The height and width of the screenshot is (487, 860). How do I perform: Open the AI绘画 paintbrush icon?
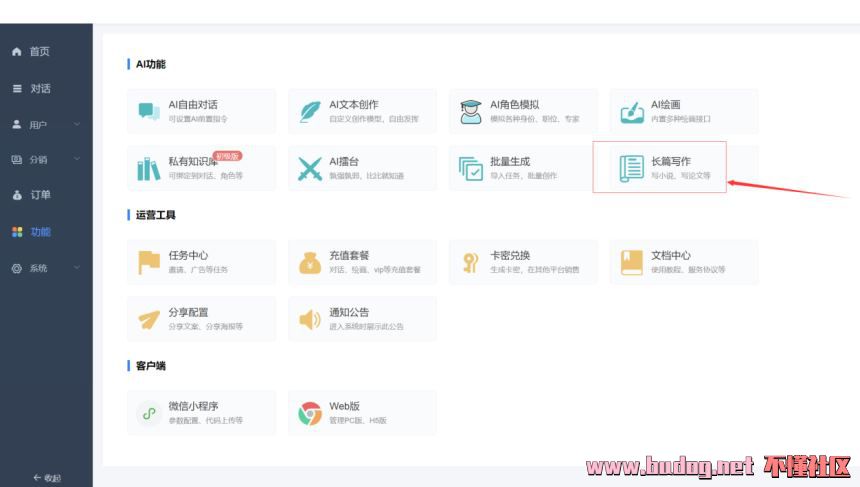[632, 112]
